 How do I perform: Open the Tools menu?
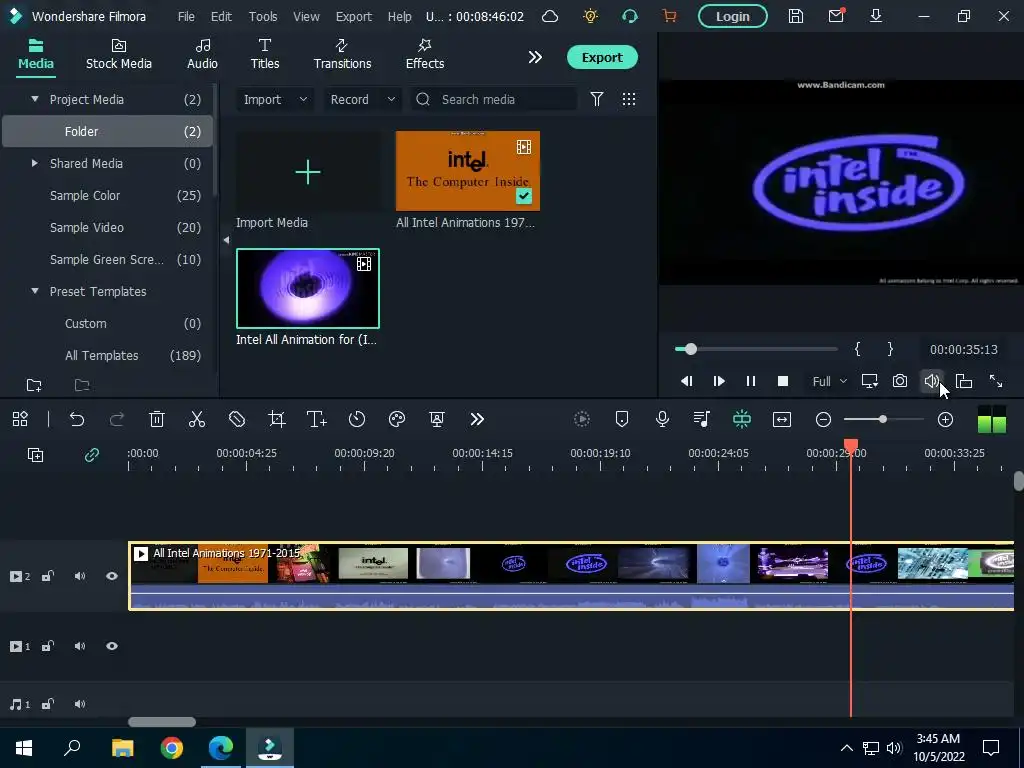(263, 16)
